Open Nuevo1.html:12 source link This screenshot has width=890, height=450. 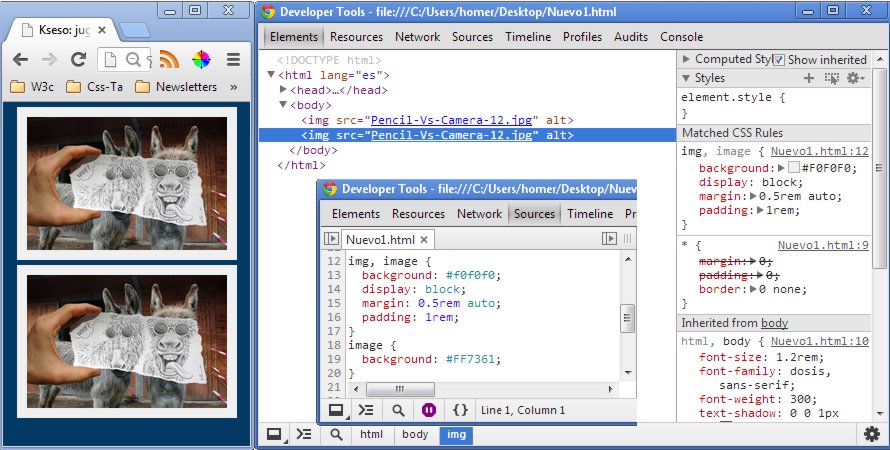click(820, 152)
